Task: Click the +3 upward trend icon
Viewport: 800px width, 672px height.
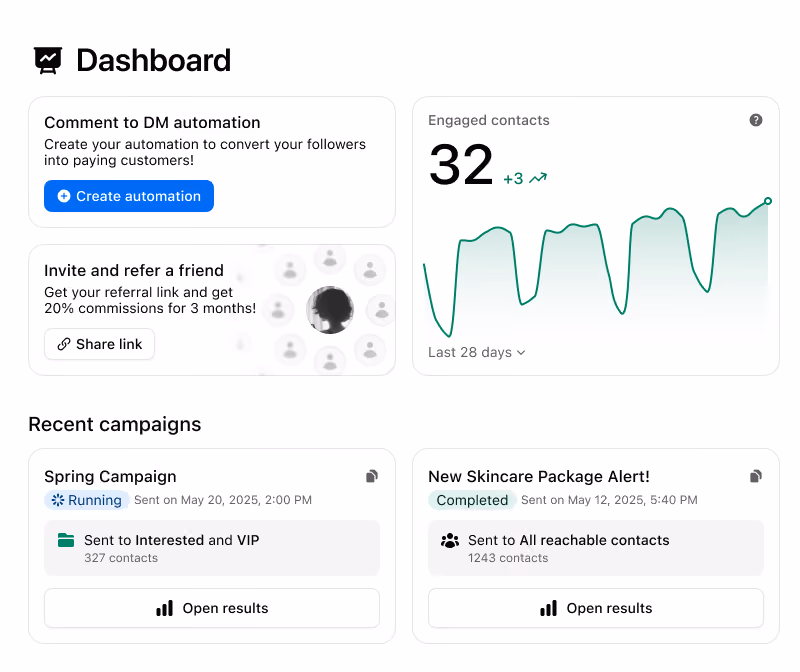Action: (x=538, y=178)
